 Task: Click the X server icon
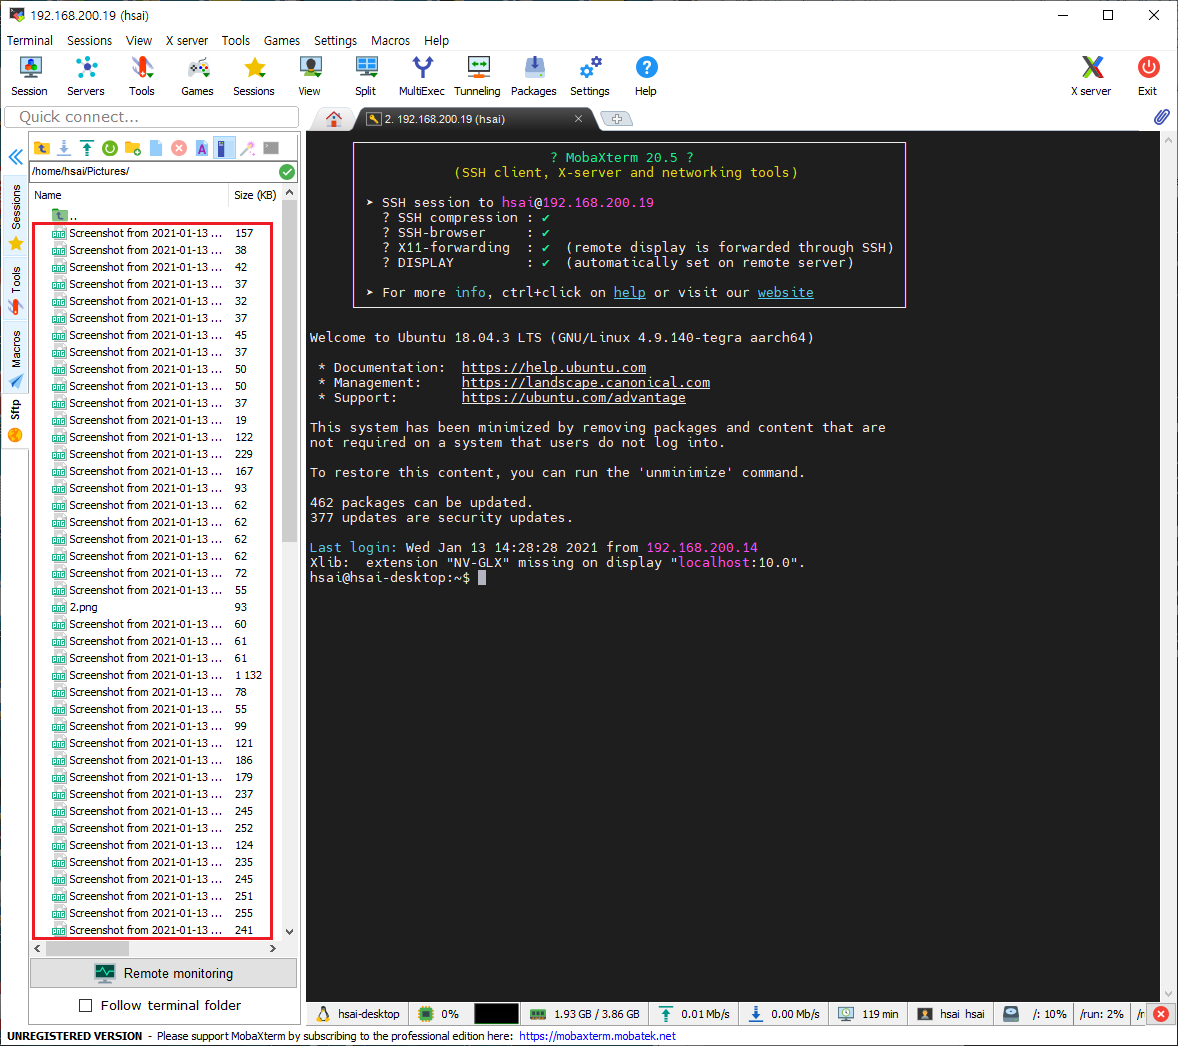click(1091, 76)
